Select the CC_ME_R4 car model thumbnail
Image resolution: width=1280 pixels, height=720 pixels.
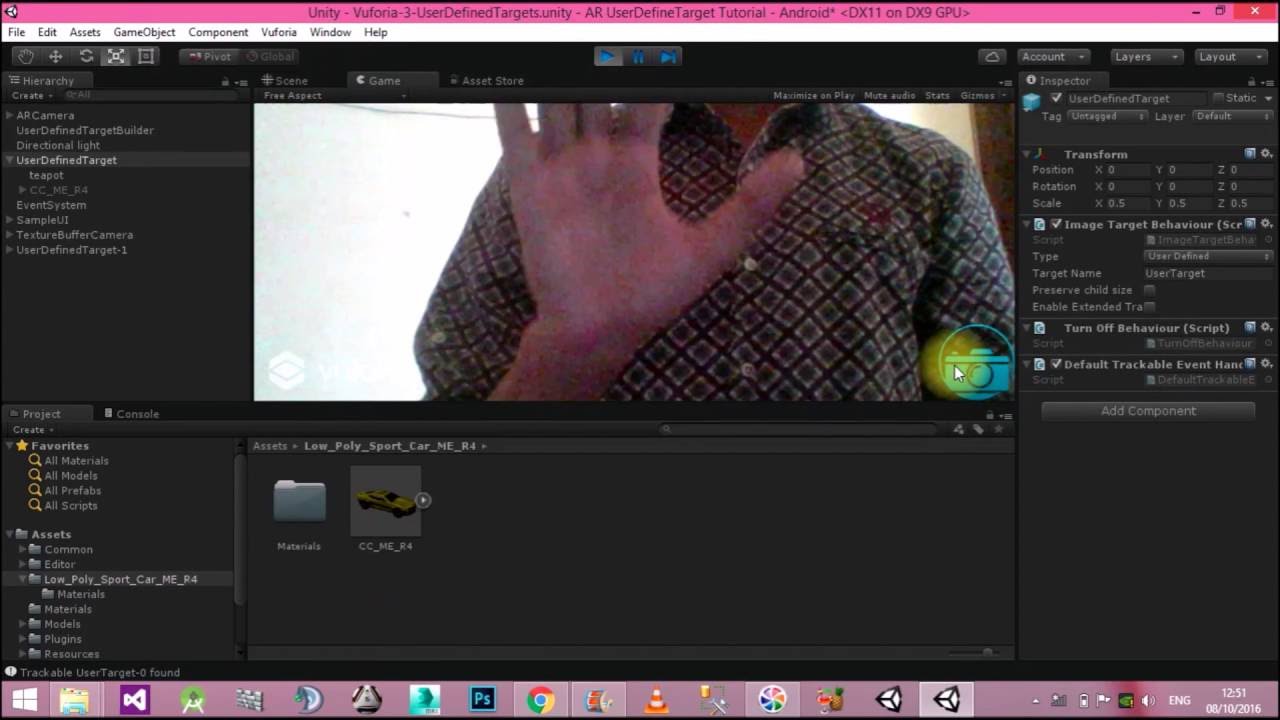click(386, 501)
